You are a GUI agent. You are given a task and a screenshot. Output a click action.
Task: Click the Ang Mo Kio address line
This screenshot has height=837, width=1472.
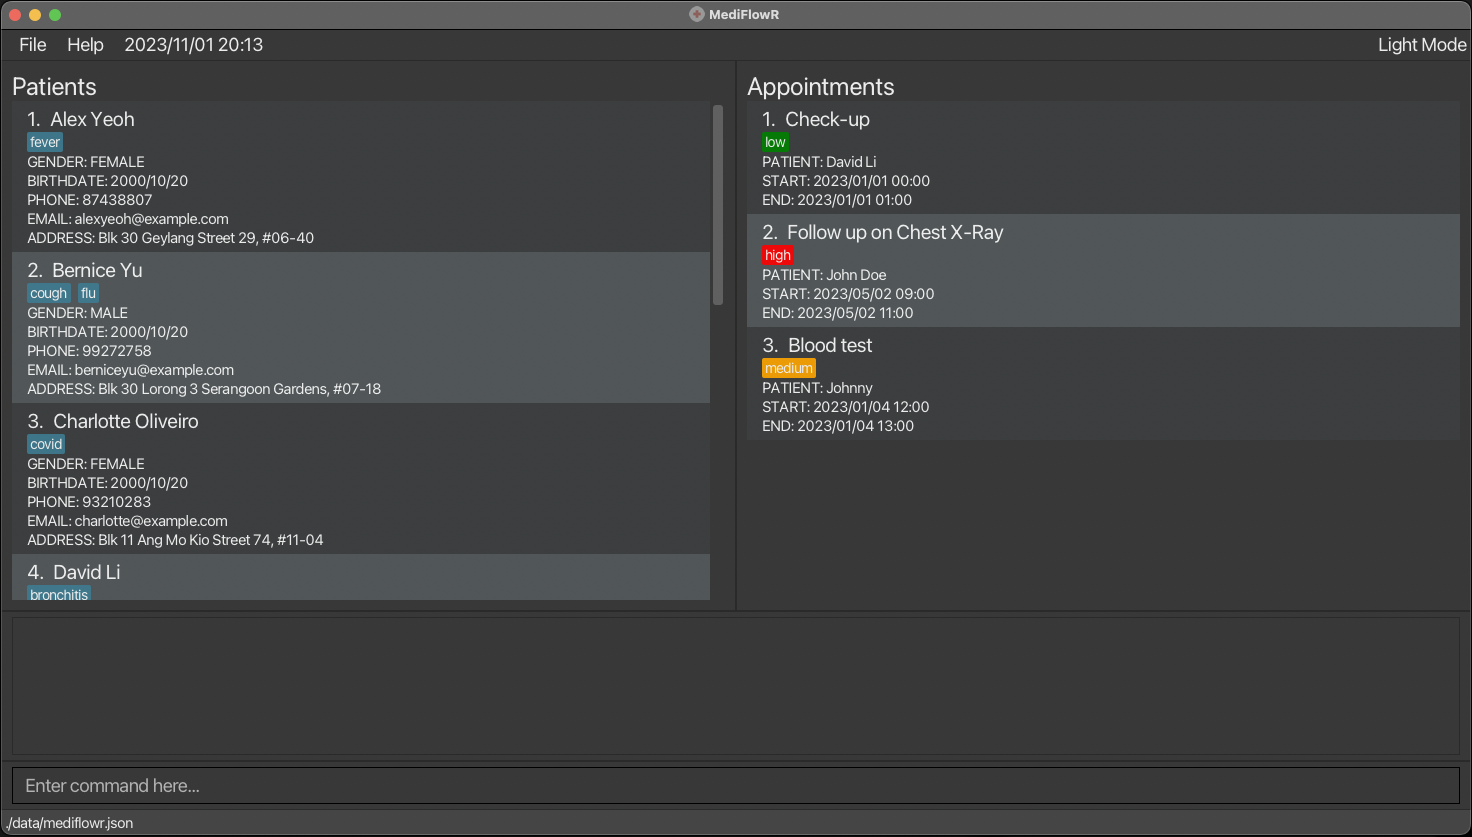(175, 540)
